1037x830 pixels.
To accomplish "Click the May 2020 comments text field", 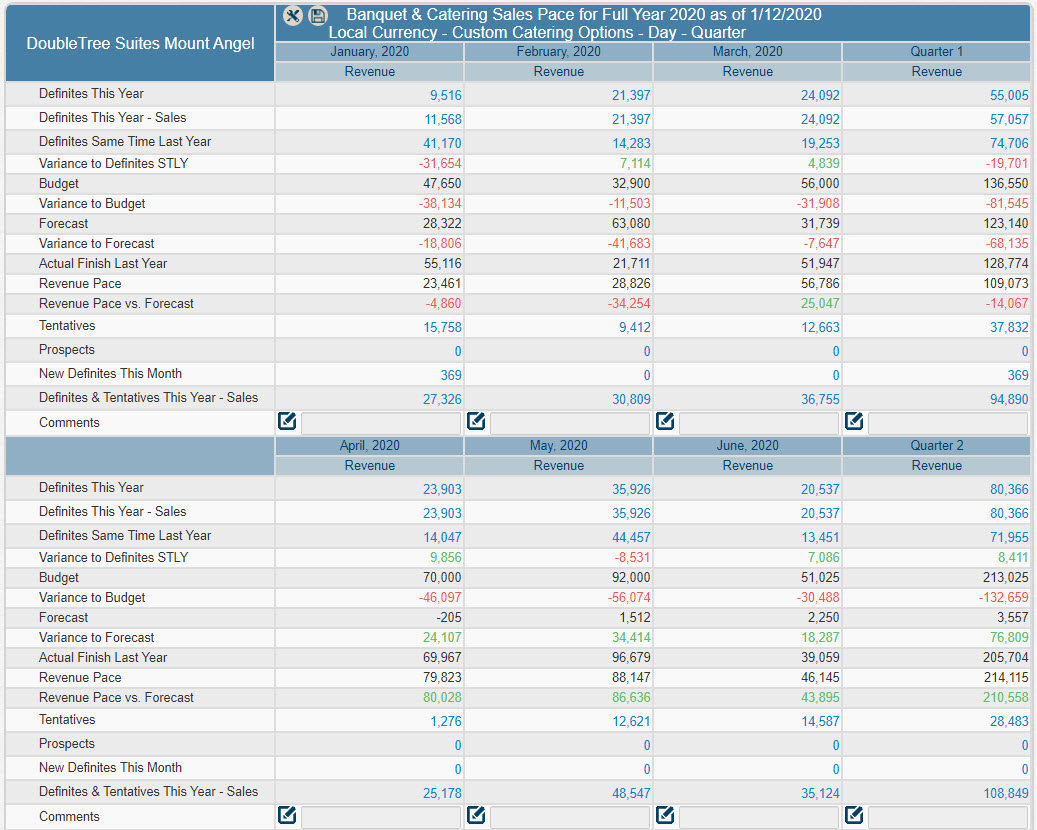I will pyautogui.click(x=570, y=816).
